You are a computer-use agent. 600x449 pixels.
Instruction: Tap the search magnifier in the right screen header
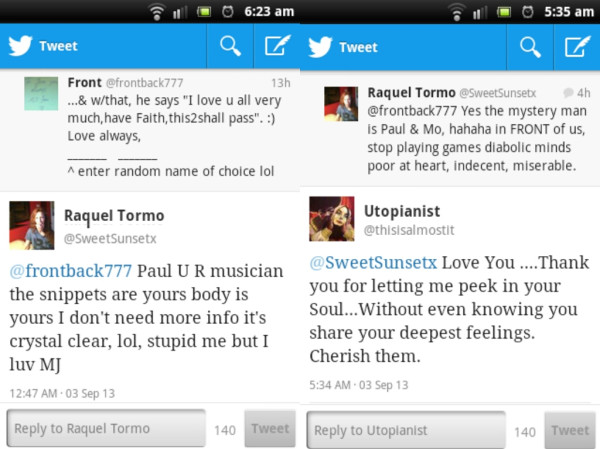[530, 47]
